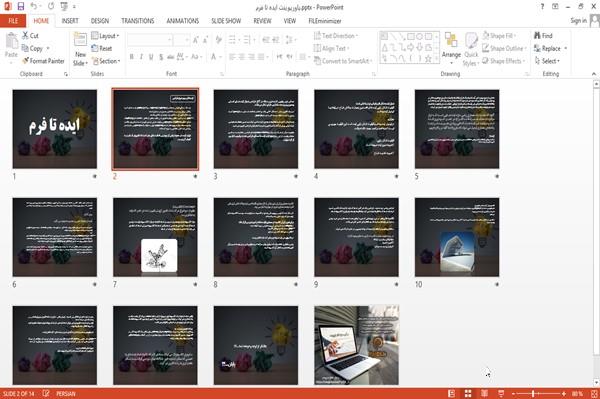Click the zoom in plus button
Viewport: 600px width, 399px height.
564,394
